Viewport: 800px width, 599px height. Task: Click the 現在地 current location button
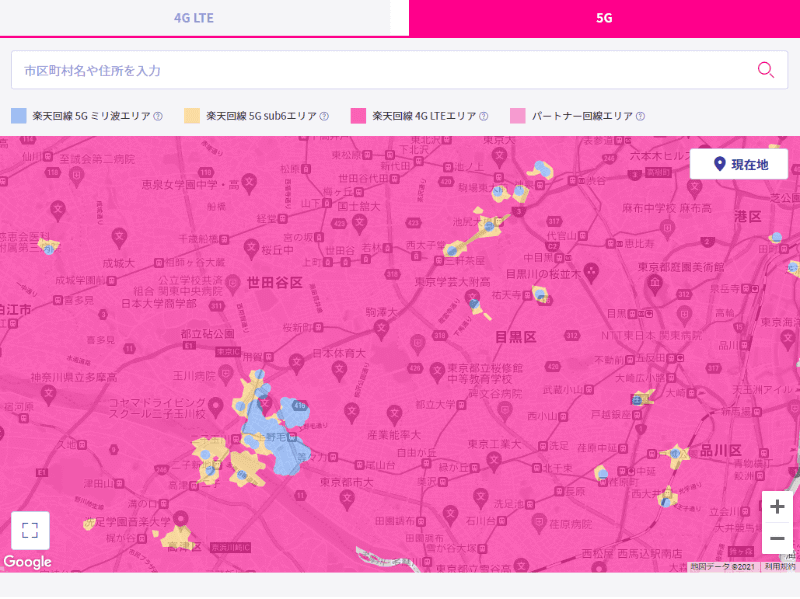click(739, 164)
